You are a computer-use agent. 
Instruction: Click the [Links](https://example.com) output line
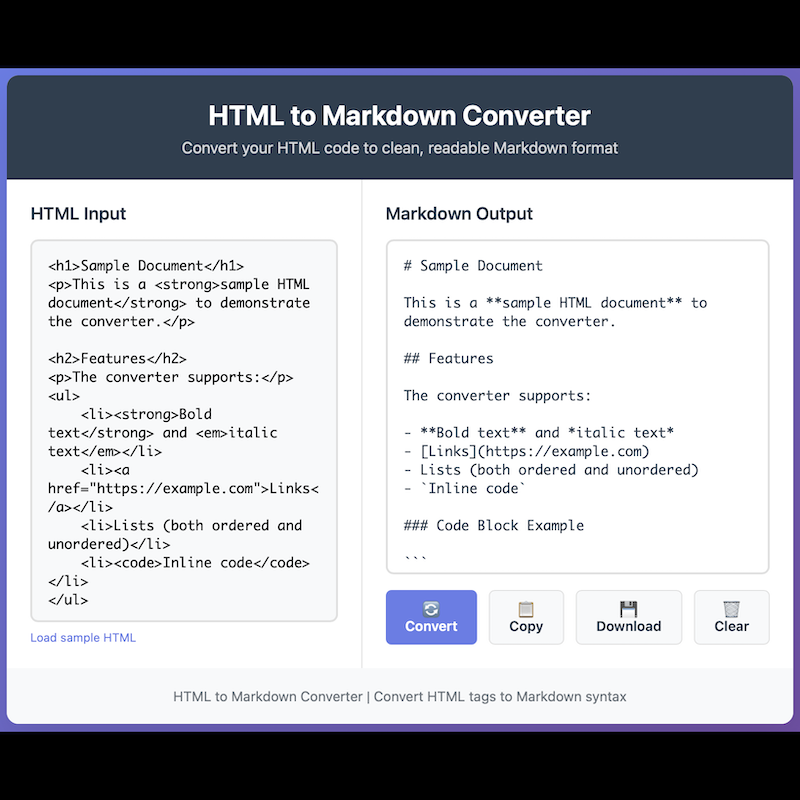(527, 451)
